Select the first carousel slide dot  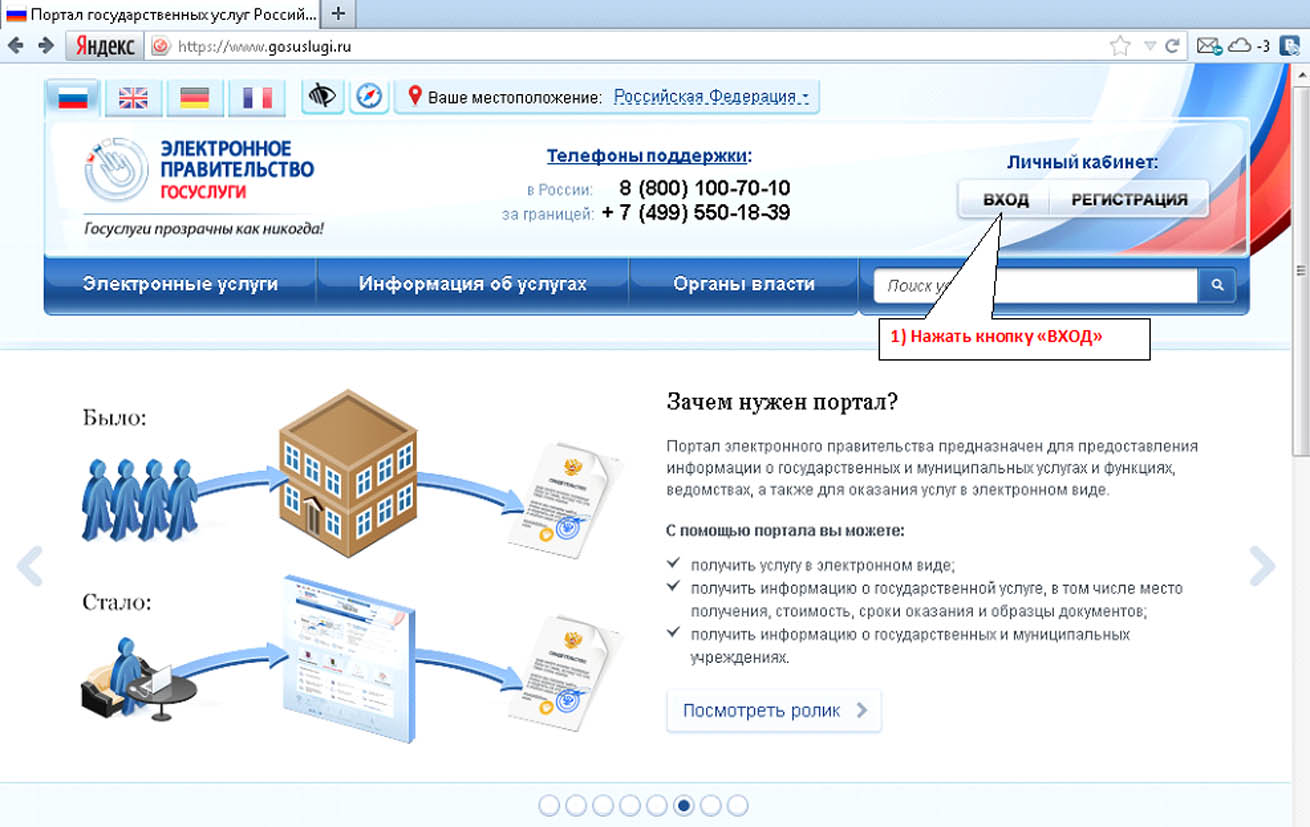(x=549, y=805)
